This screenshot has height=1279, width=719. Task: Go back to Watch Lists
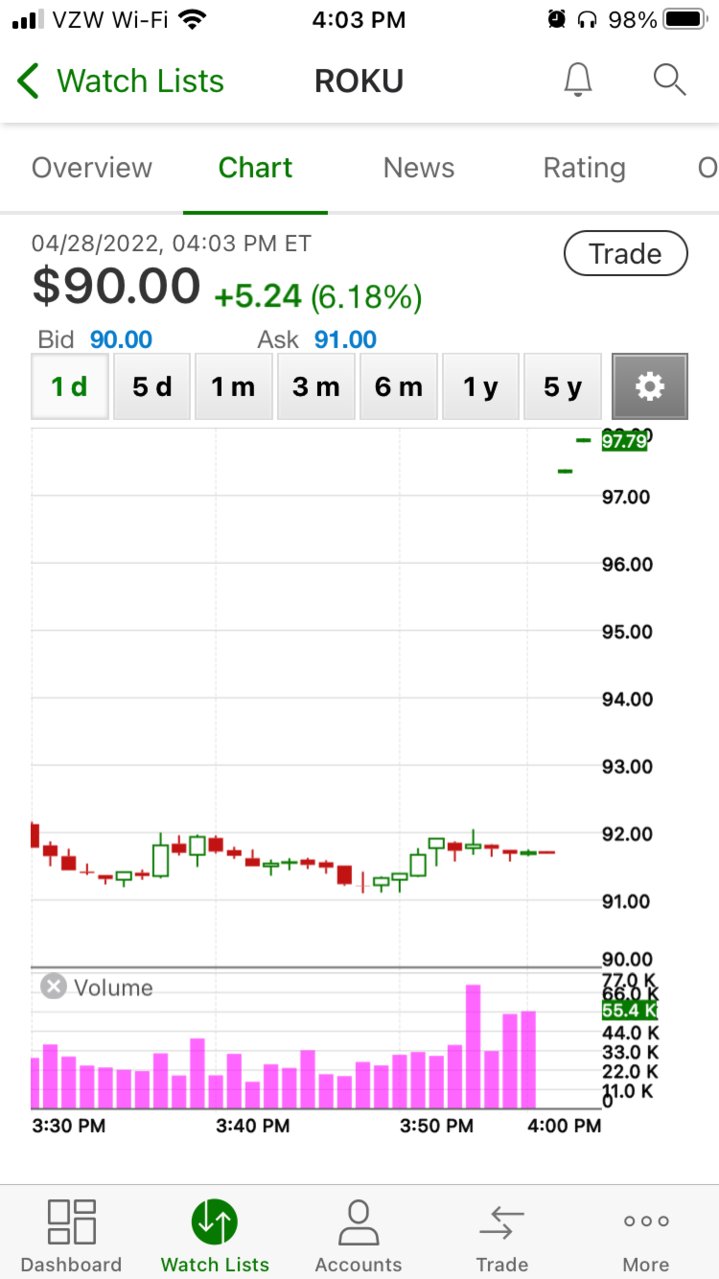click(120, 81)
